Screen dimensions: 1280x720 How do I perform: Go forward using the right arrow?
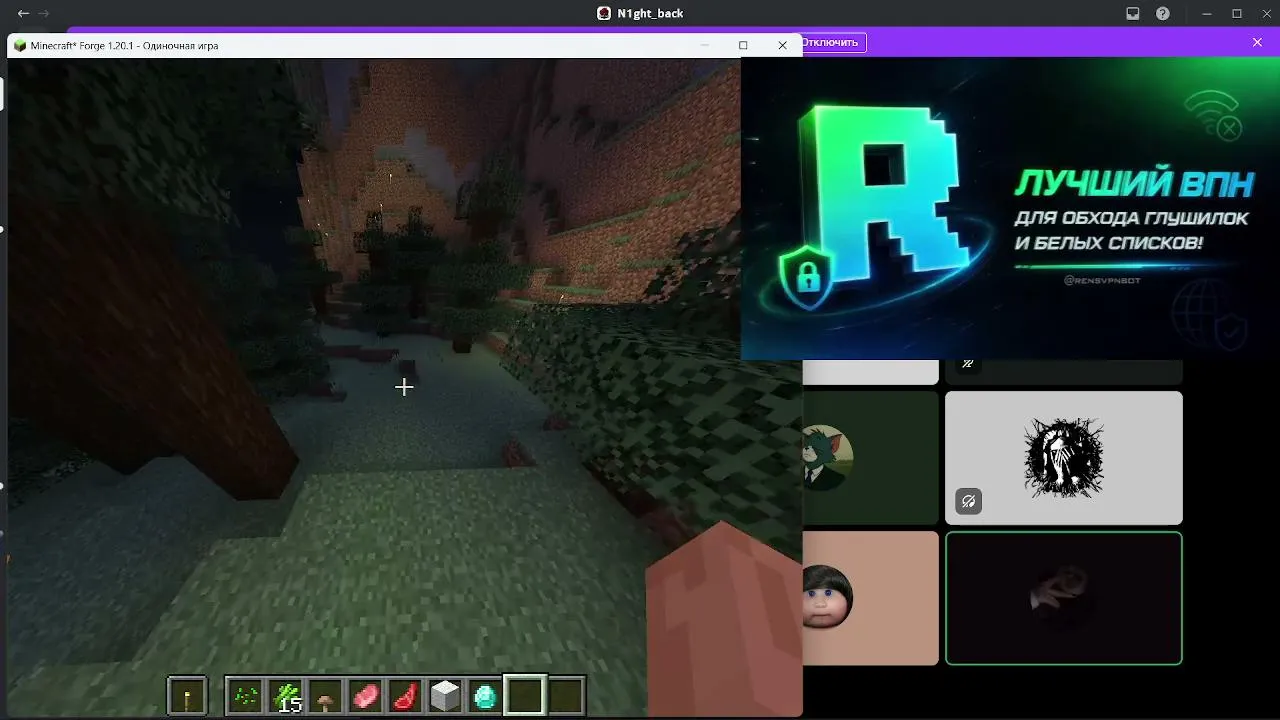tap(44, 14)
